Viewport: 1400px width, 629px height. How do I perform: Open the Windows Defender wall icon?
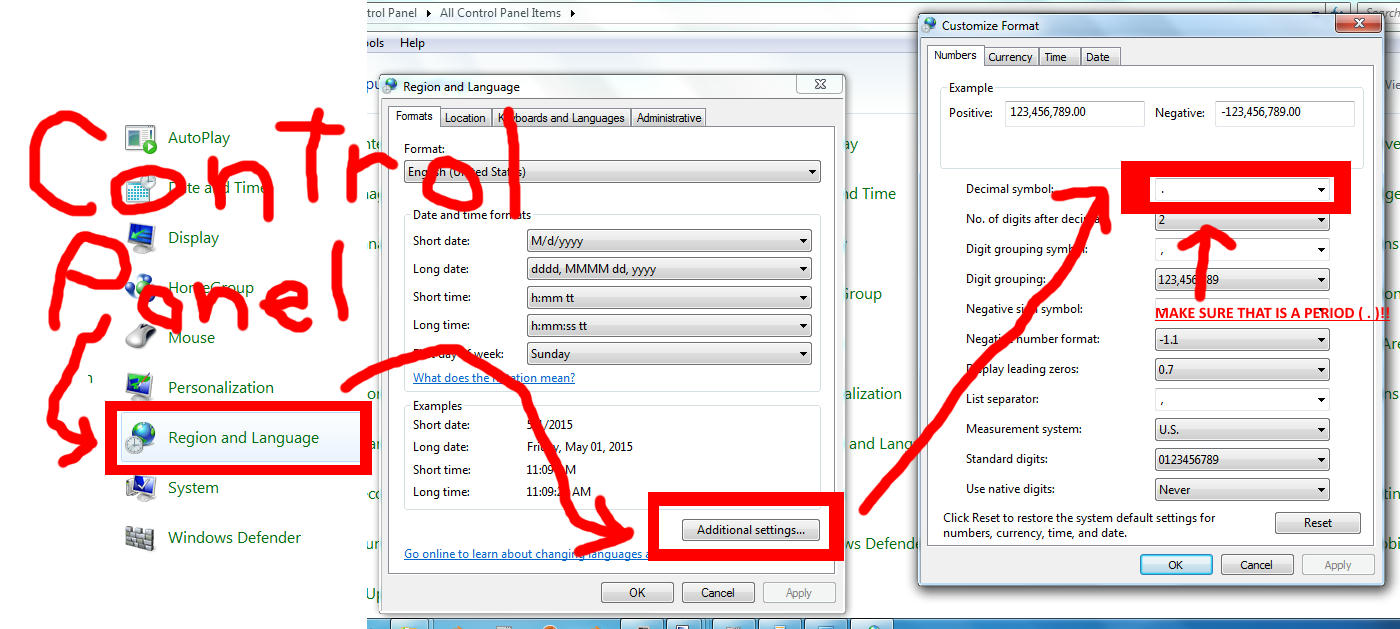pos(141,538)
